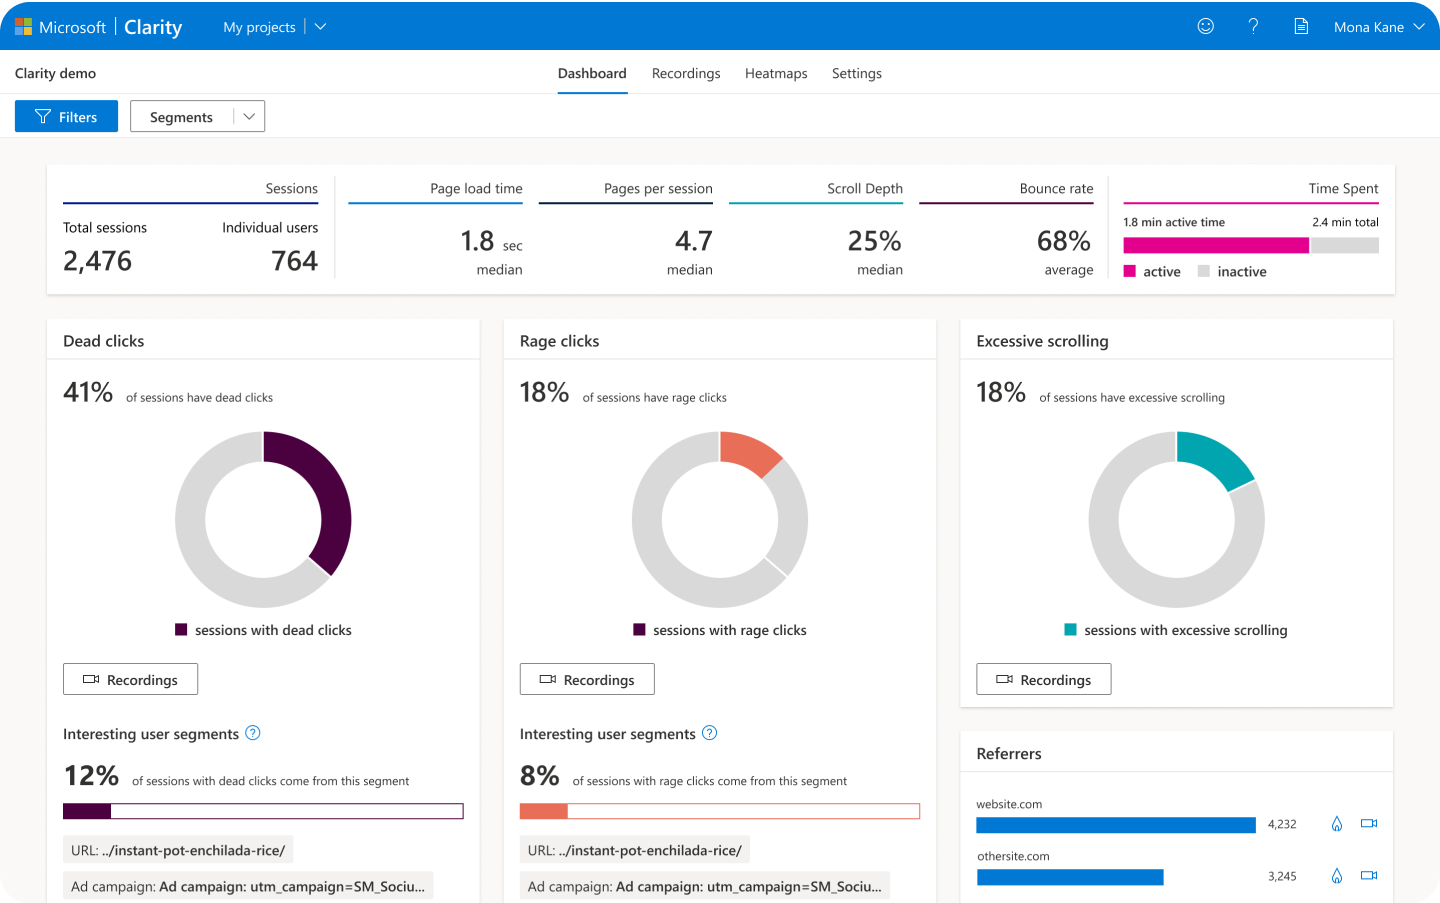Switch to the Heatmaps tab
This screenshot has width=1440, height=903.
click(776, 73)
